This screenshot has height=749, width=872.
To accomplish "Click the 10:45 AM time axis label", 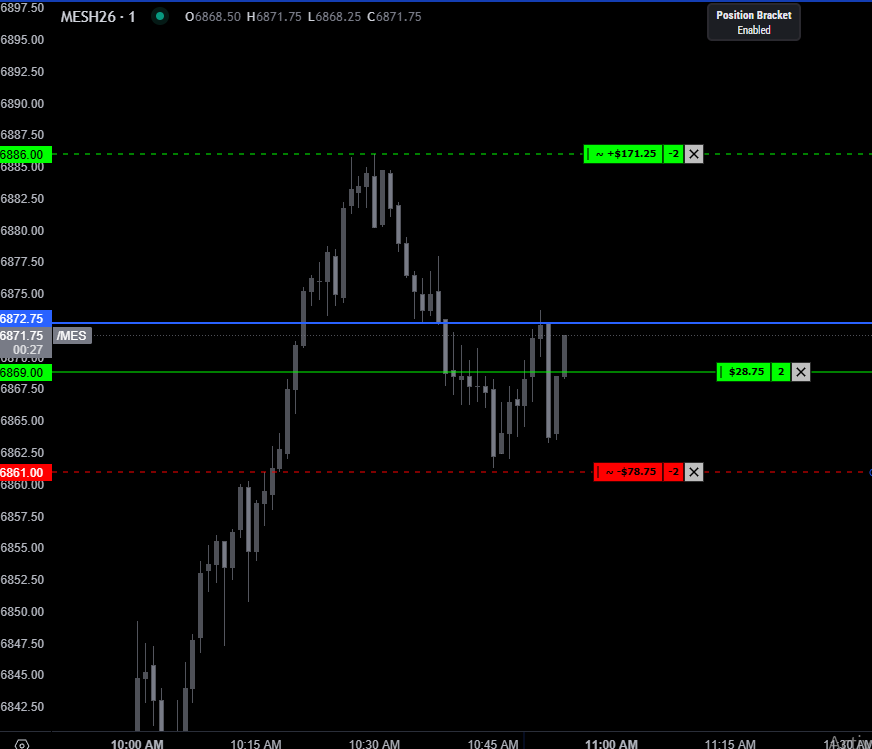I will (x=493, y=743).
